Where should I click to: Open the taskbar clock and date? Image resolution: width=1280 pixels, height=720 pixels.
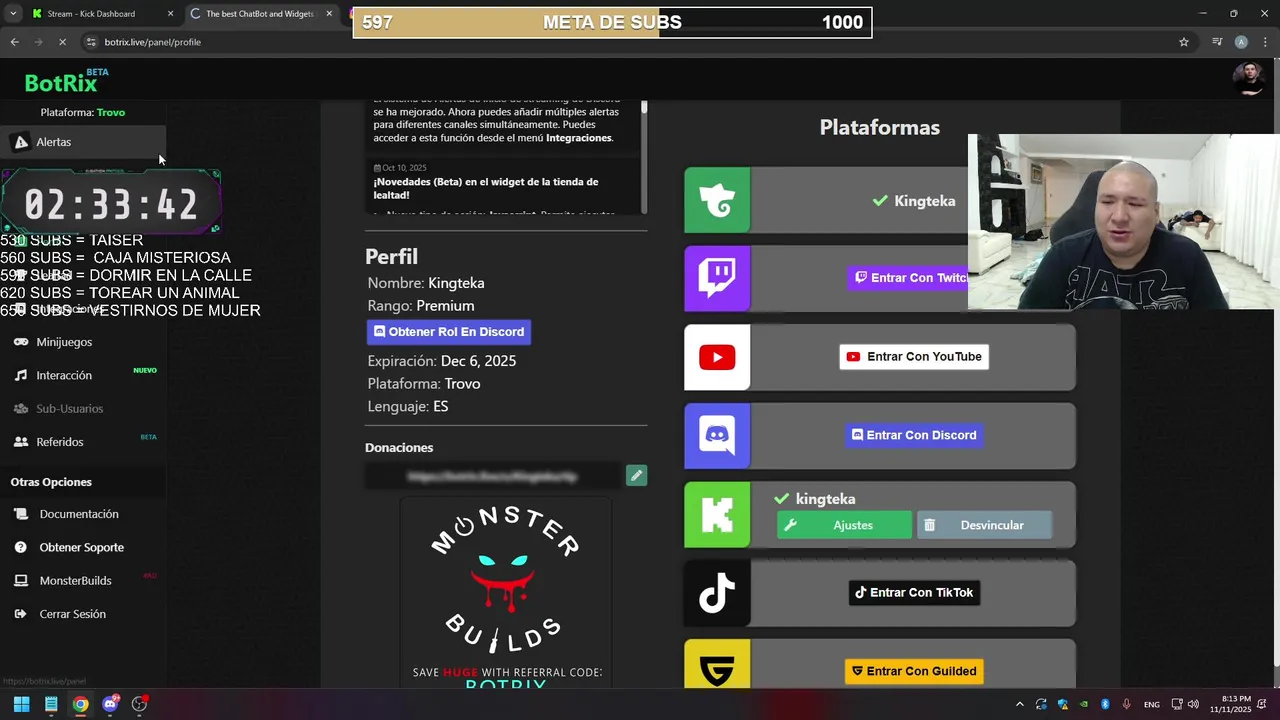[x=1230, y=704]
